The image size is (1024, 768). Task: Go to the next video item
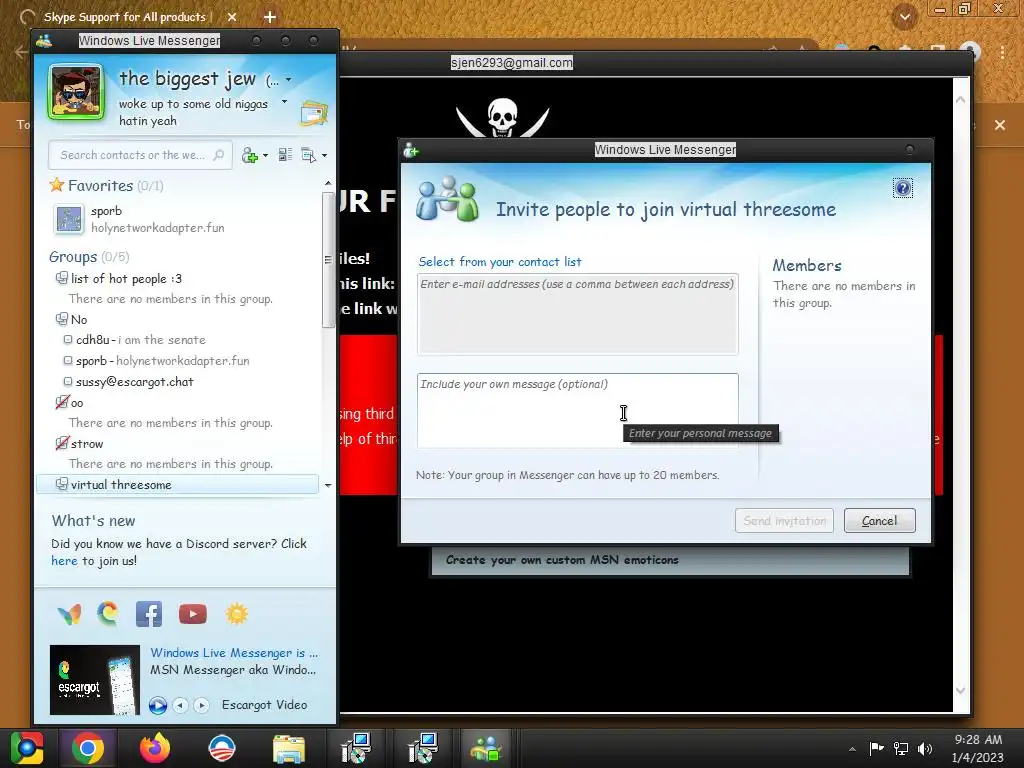click(201, 705)
